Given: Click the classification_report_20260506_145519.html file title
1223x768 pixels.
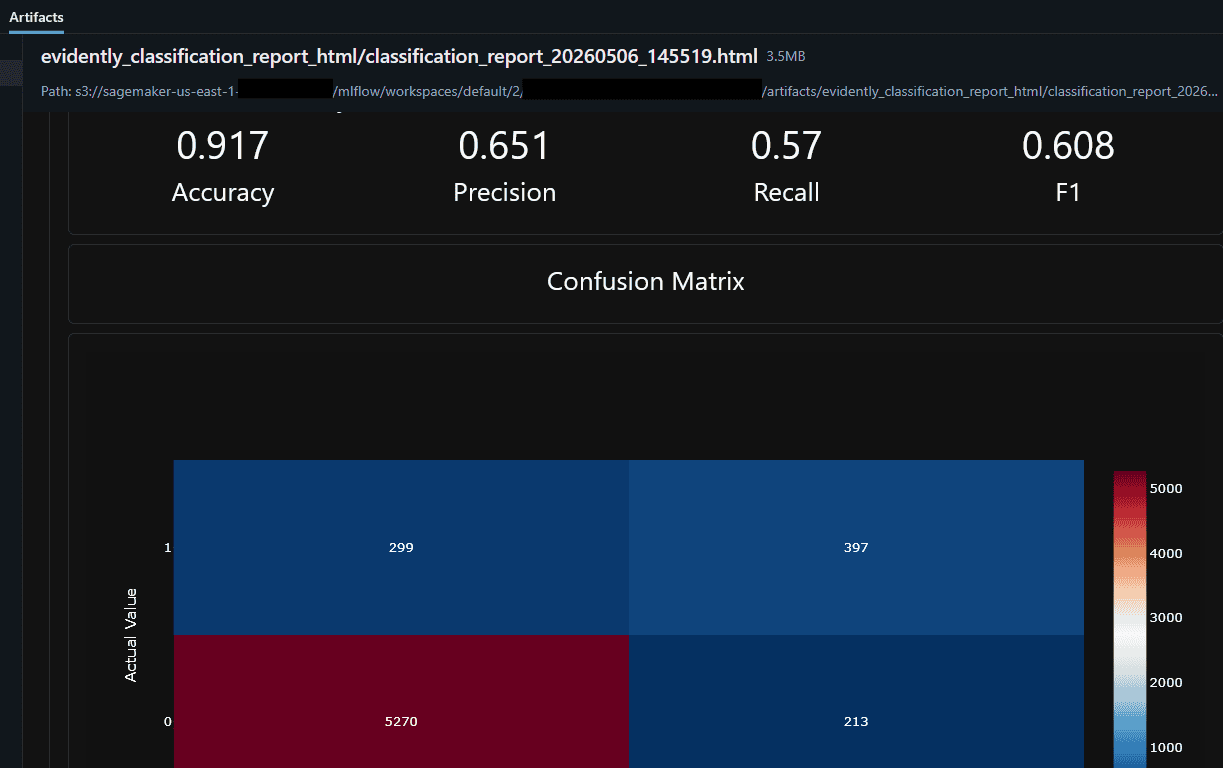Looking at the screenshot, I should (x=400, y=56).
